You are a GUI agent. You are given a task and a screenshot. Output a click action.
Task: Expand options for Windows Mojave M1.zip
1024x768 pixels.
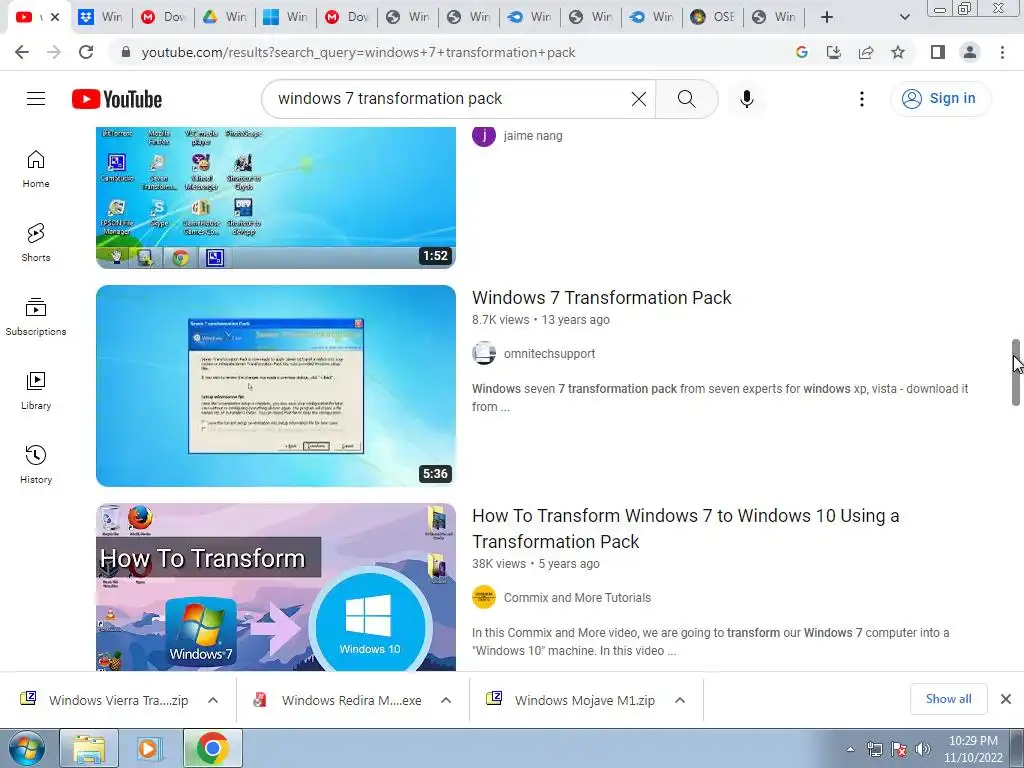pyautogui.click(x=680, y=700)
